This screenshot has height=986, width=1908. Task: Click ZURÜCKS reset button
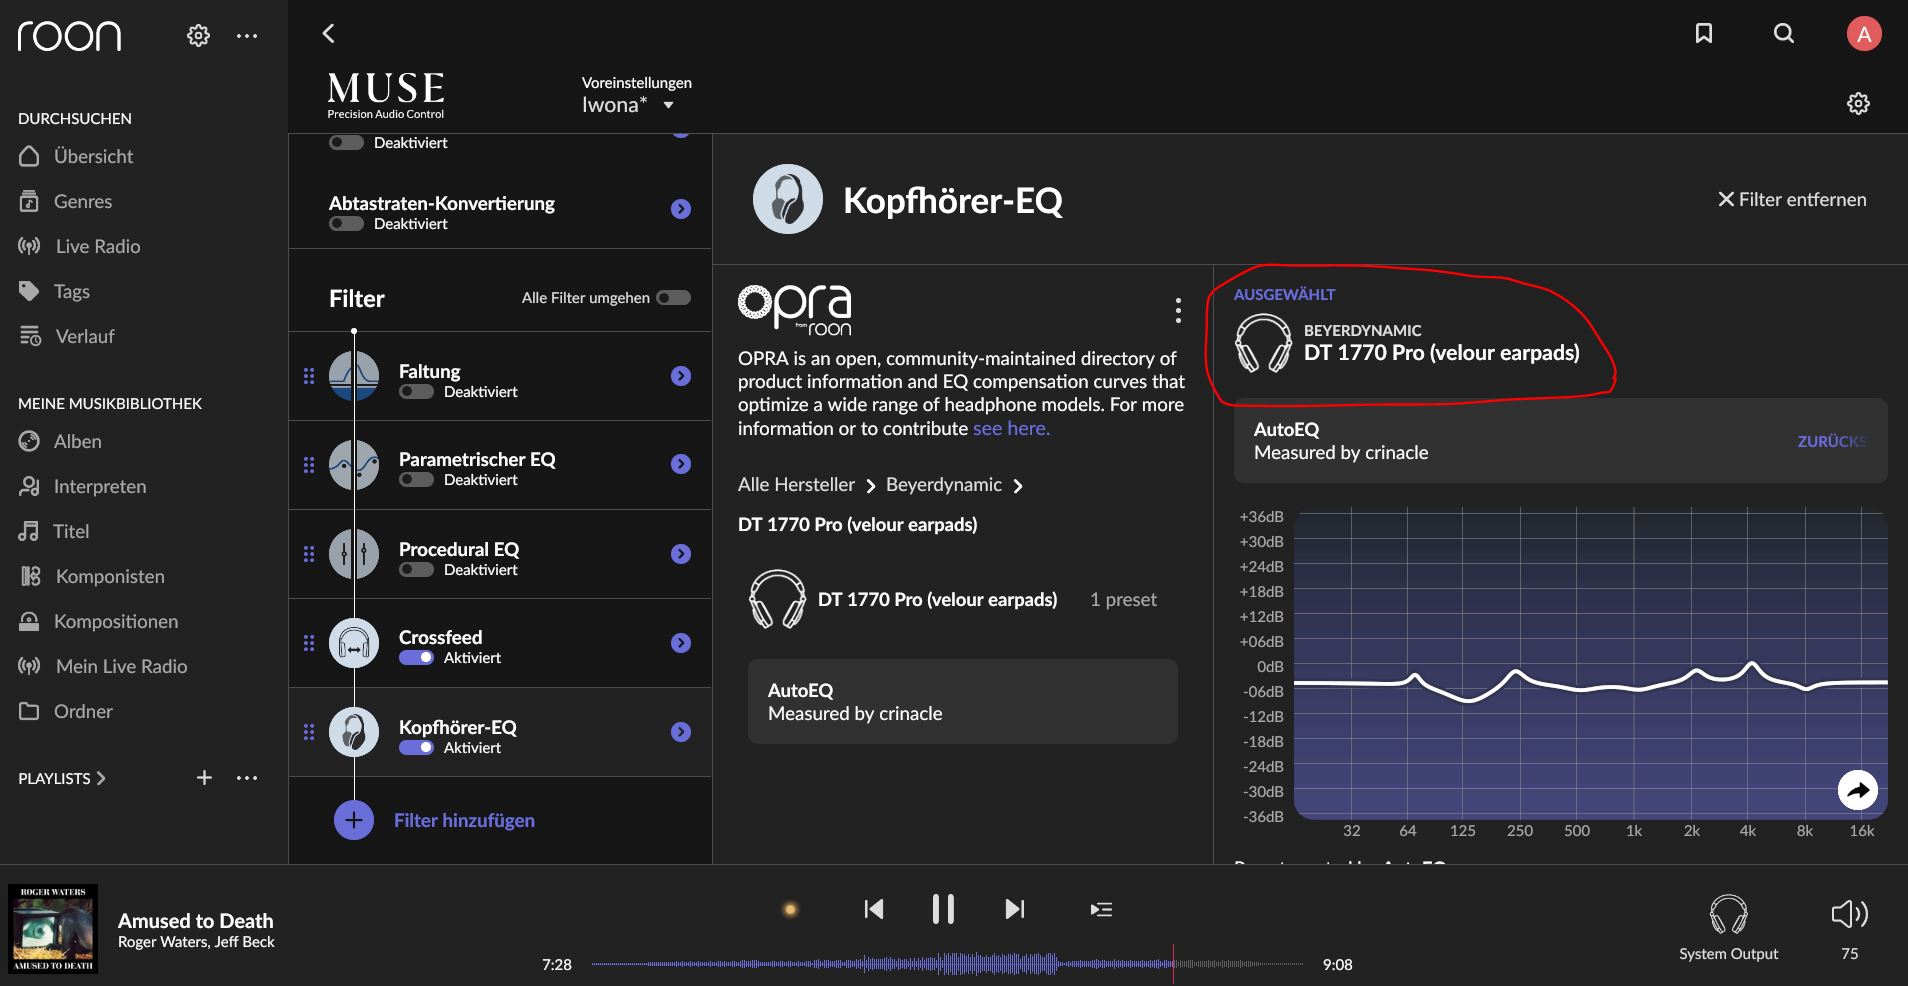(x=1831, y=441)
